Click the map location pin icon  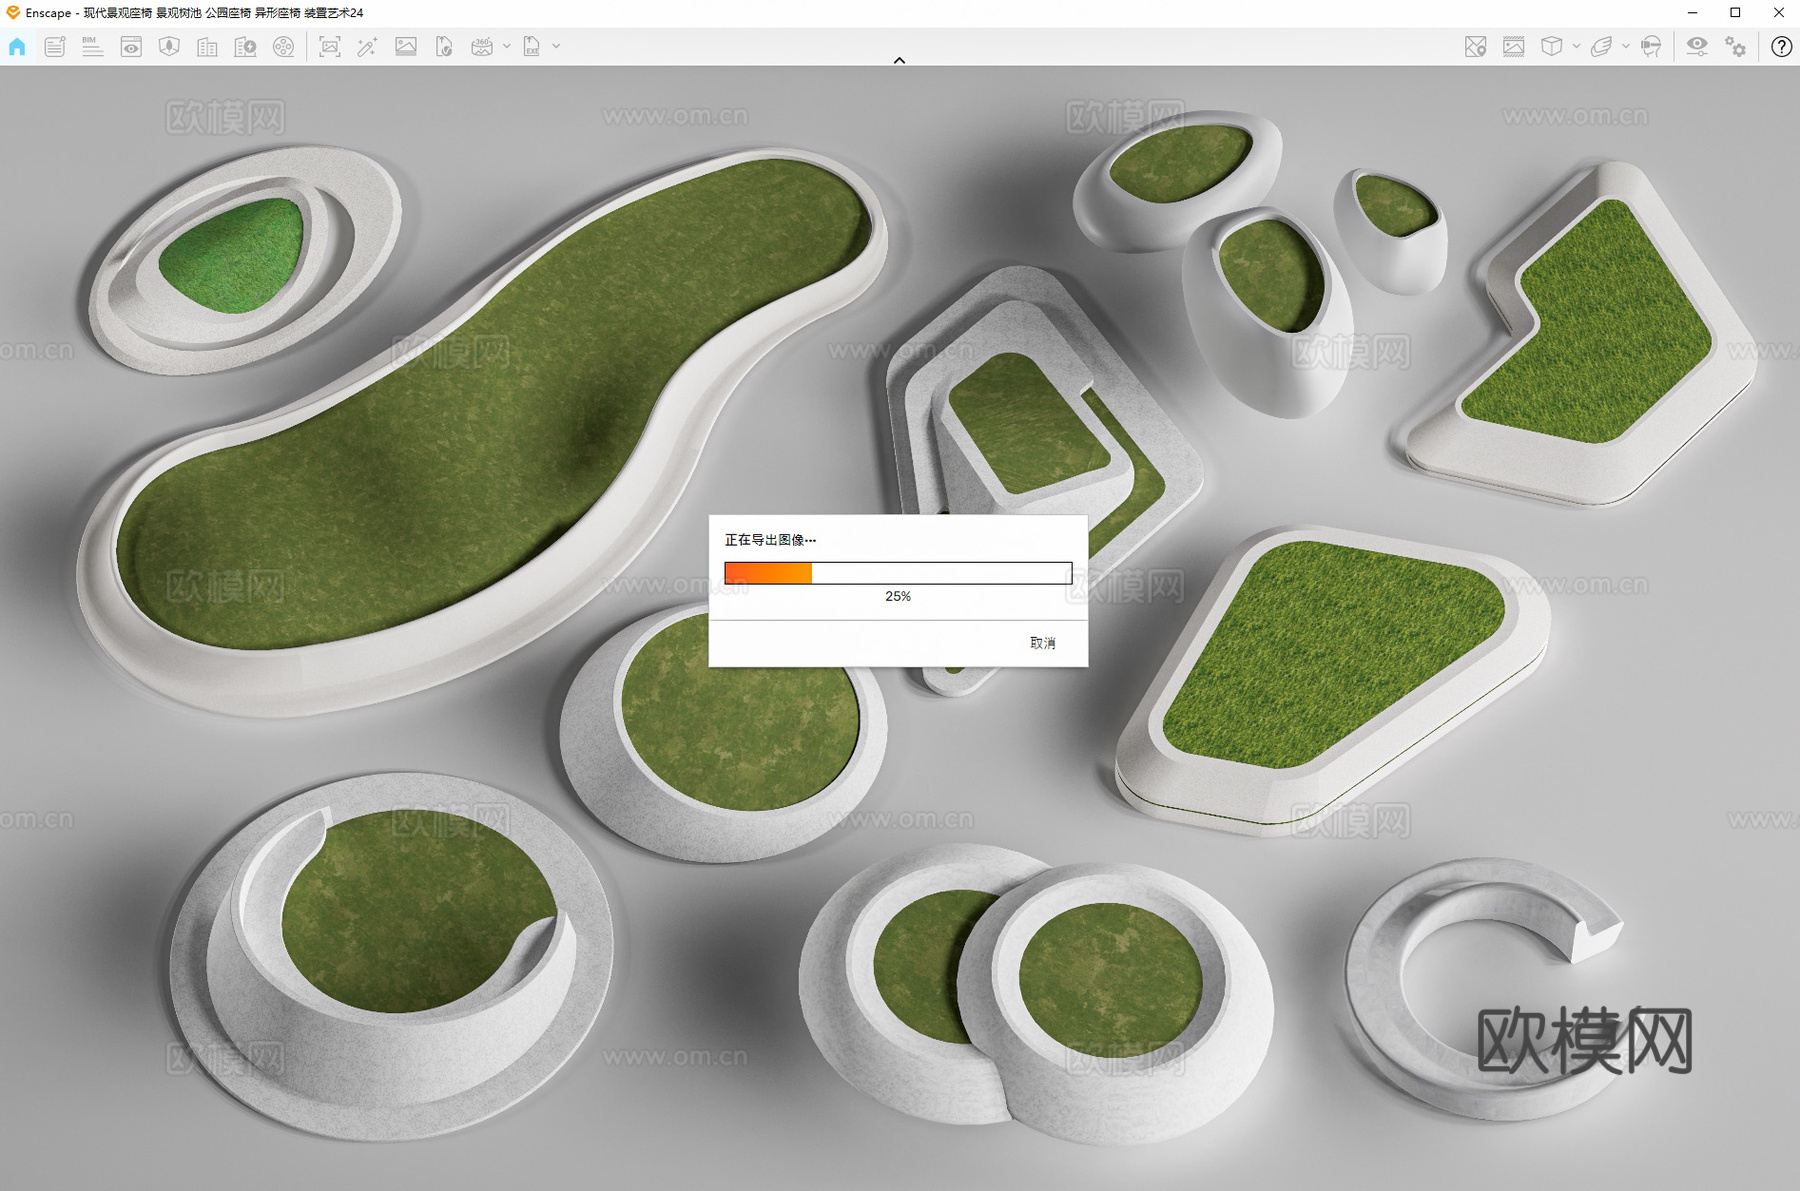pos(1475,46)
